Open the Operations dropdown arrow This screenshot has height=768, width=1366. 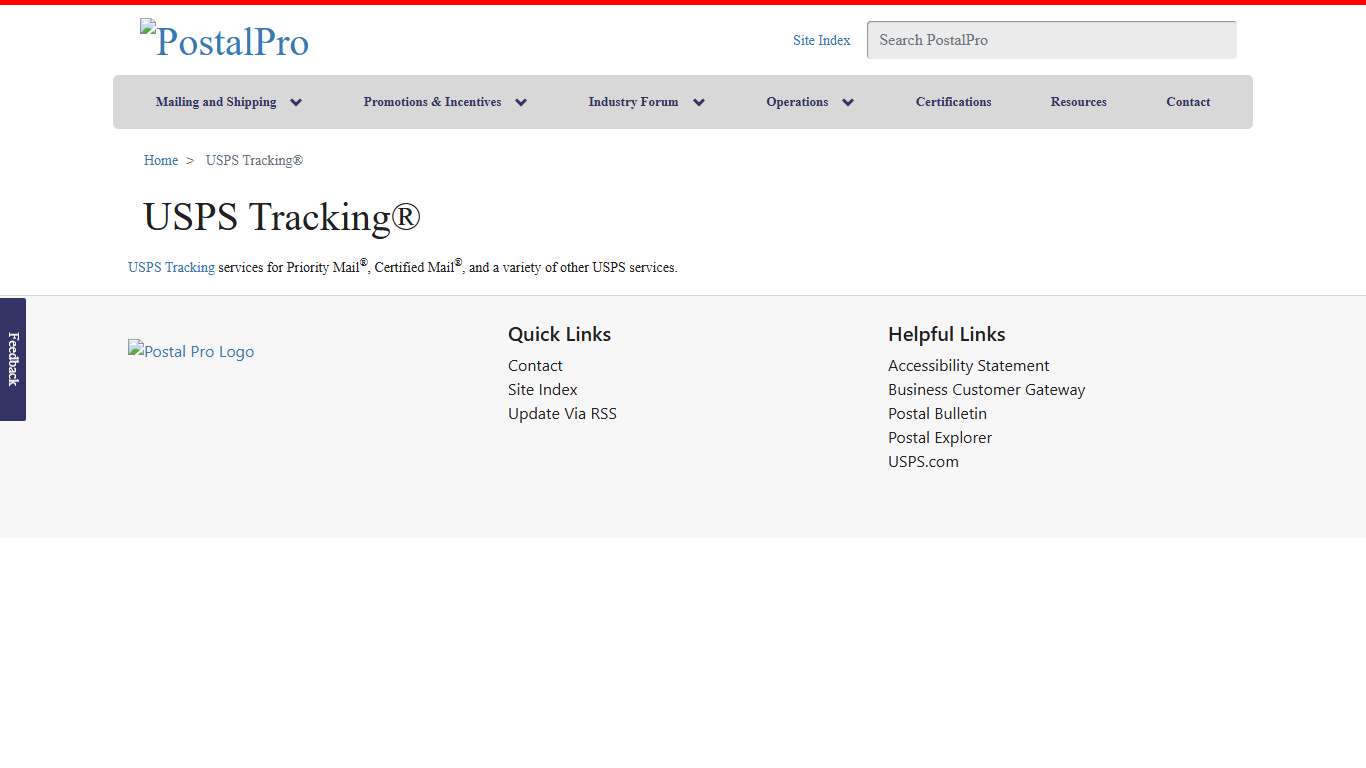click(x=847, y=102)
